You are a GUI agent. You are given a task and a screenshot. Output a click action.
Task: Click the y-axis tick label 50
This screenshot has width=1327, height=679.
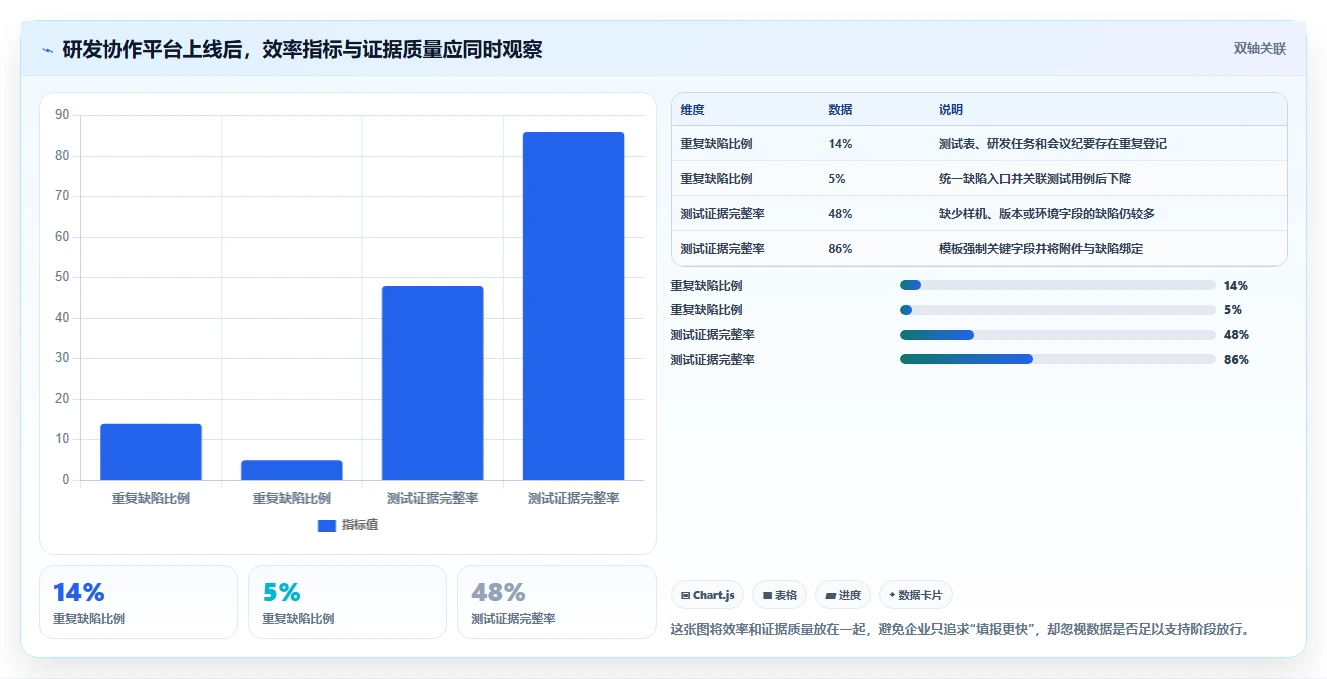(62, 277)
